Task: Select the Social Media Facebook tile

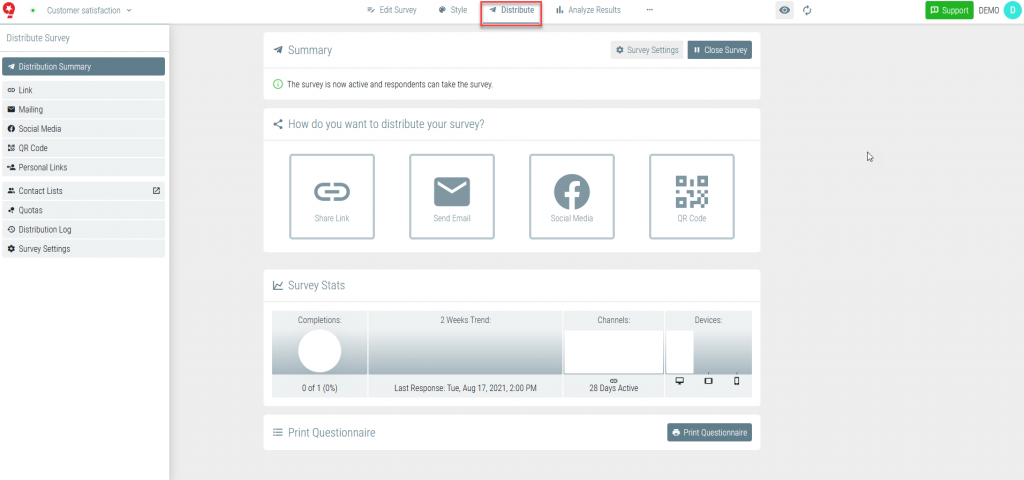Action: point(571,196)
